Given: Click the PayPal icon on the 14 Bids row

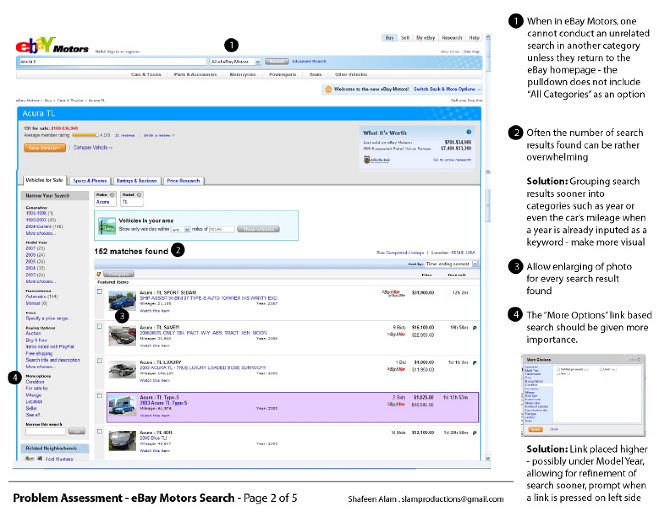Looking at the screenshot, I should (475, 433).
